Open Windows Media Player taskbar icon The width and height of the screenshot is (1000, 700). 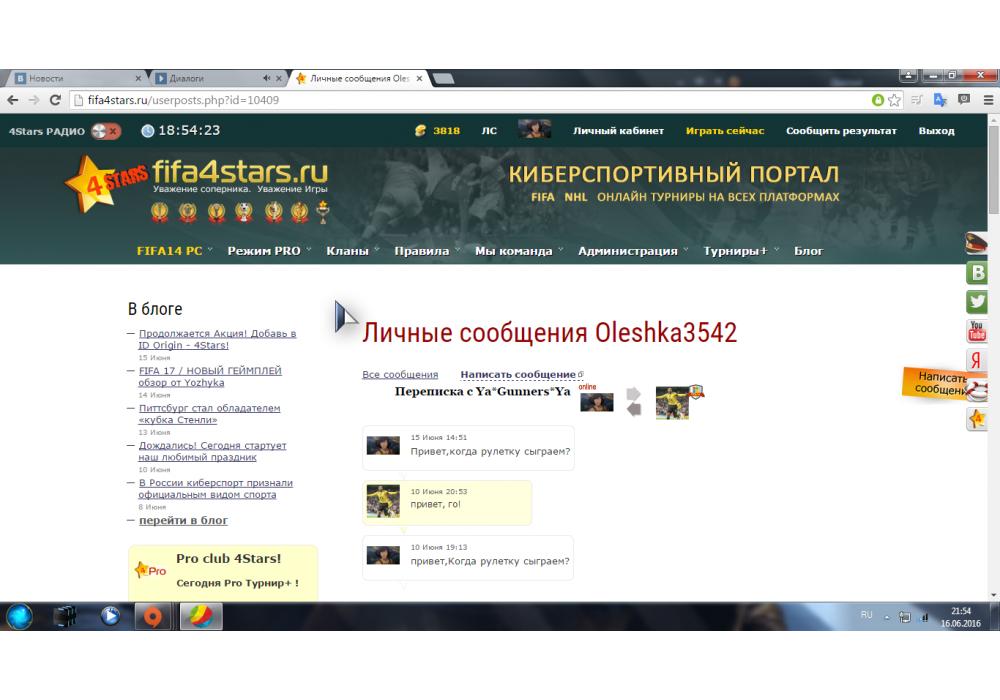(110, 616)
